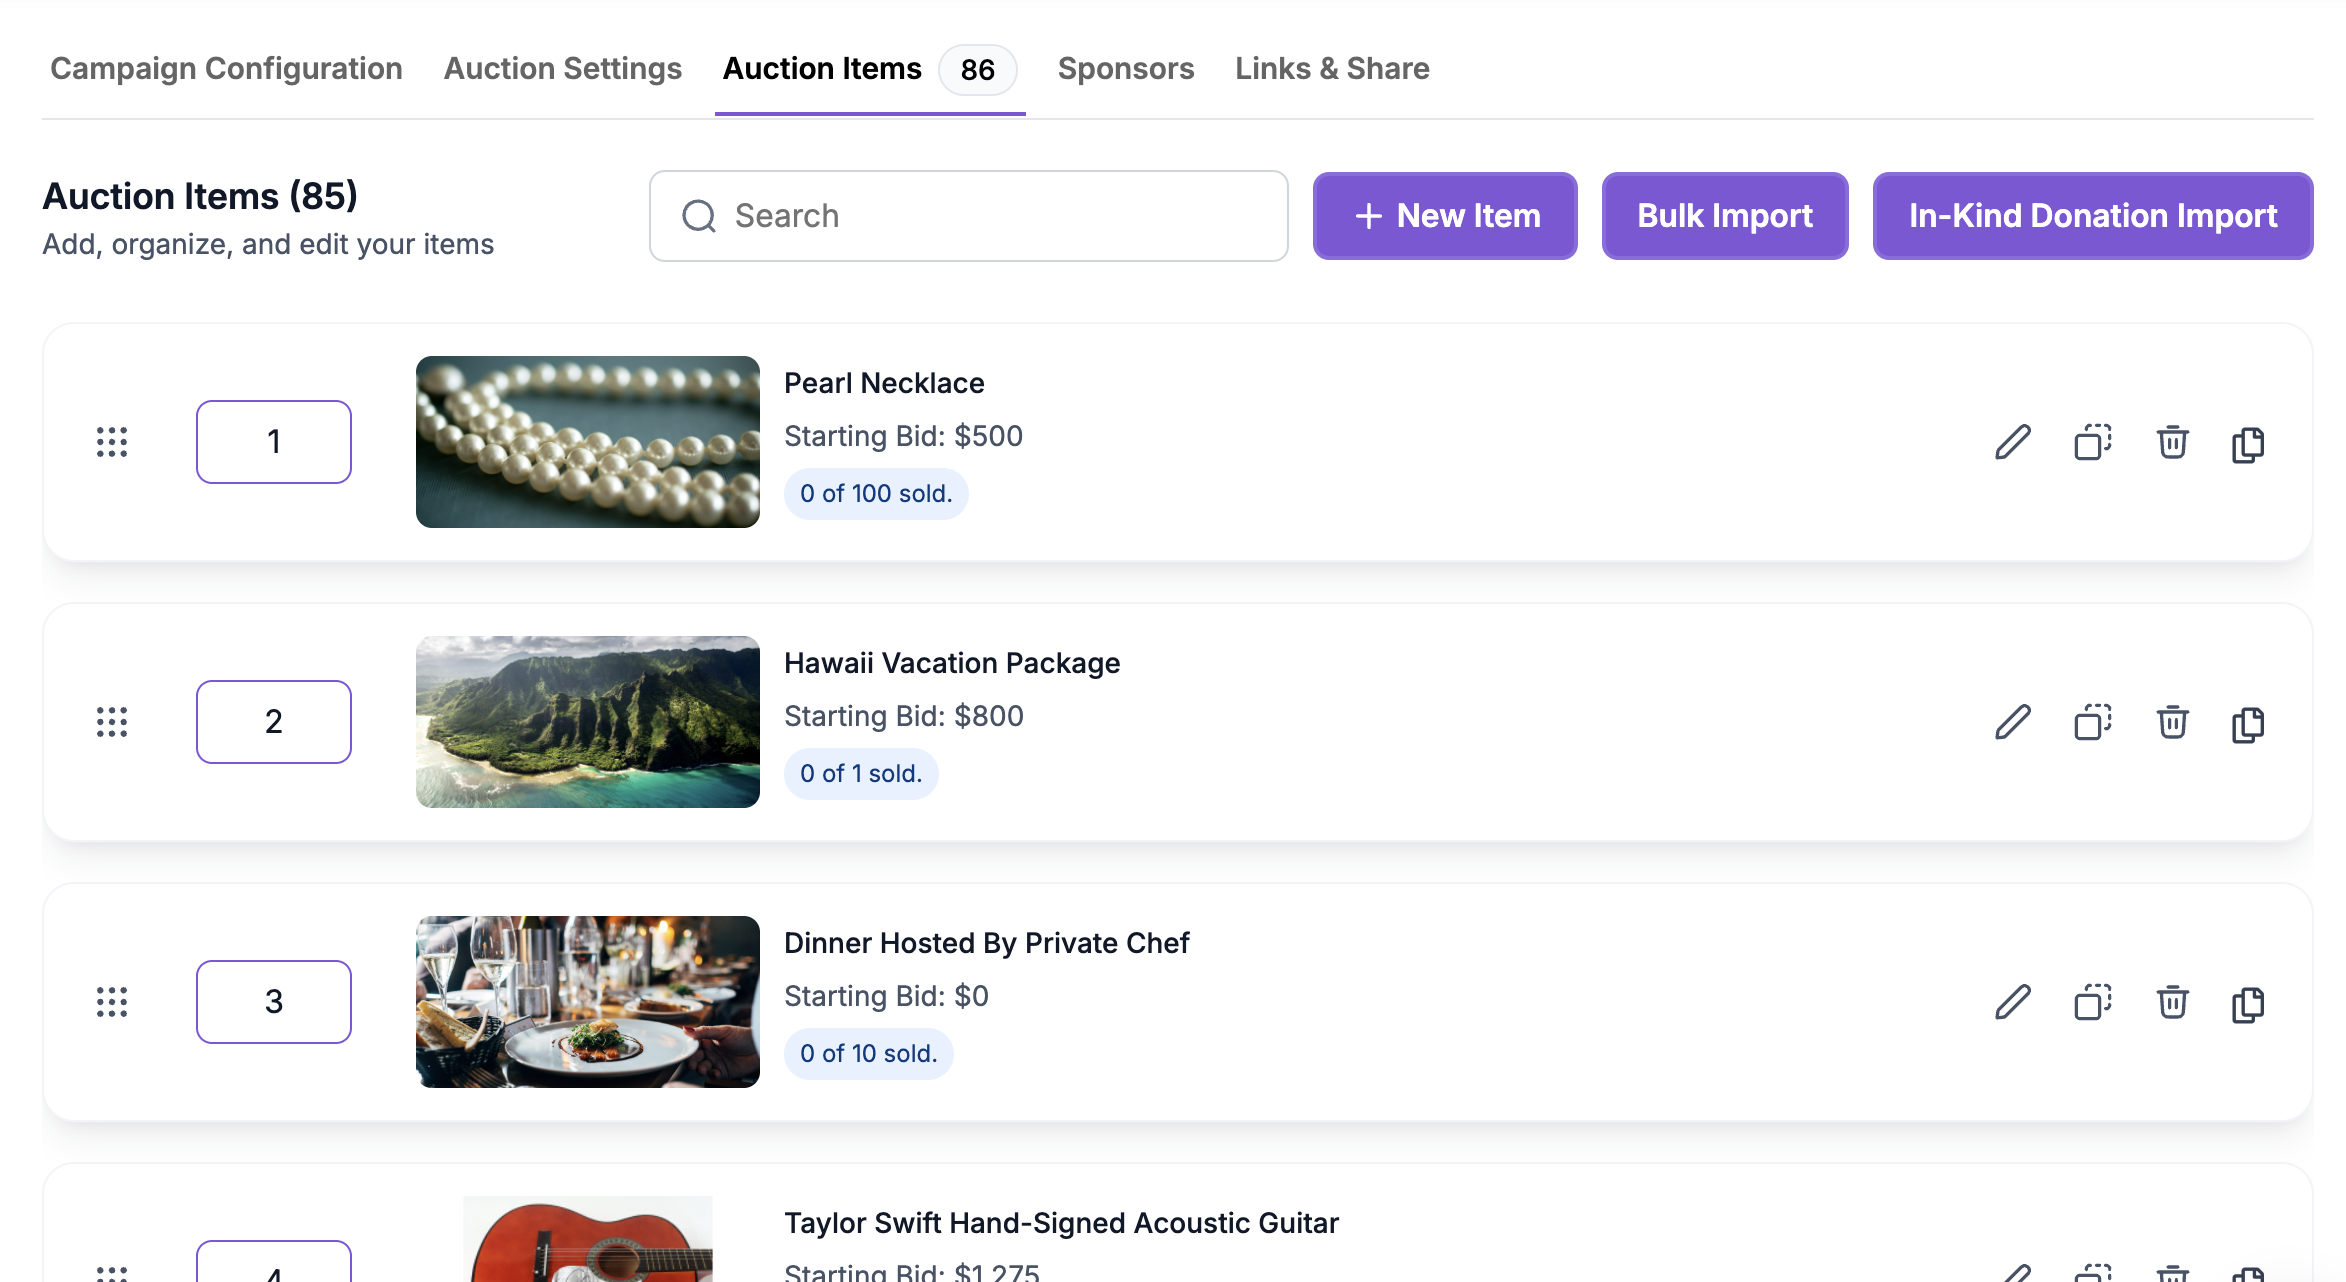Open Bulk Import
Viewport: 2346px width, 1282px height.
(x=1725, y=216)
